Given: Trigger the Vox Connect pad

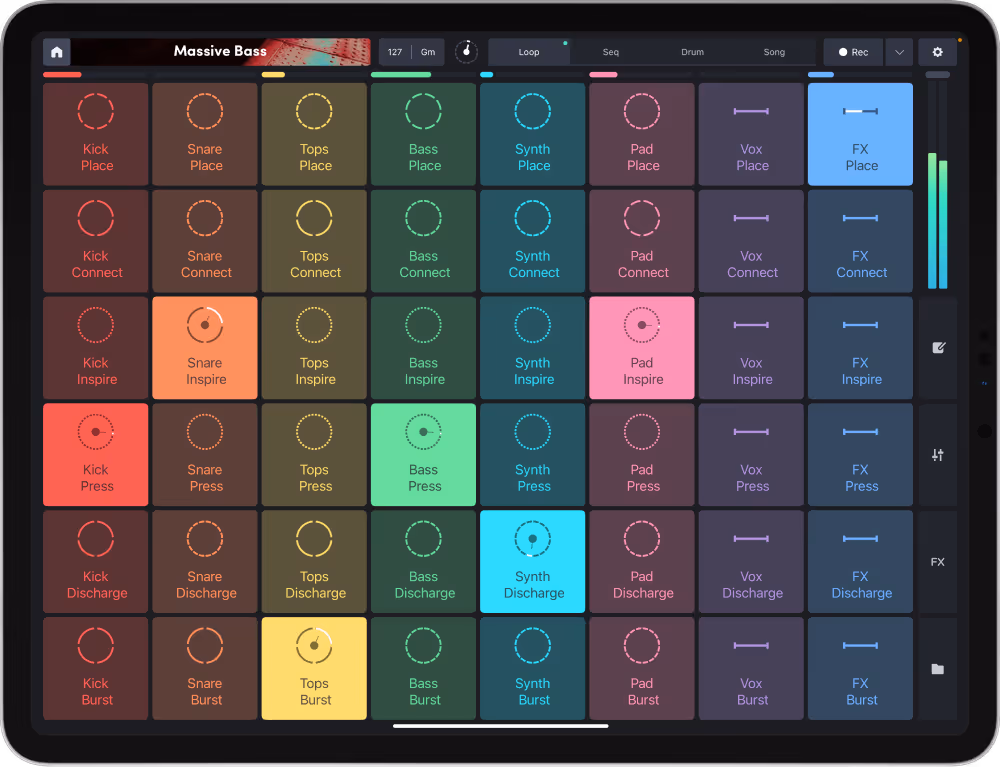Looking at the screenshot, I should (x=751, y=240).
